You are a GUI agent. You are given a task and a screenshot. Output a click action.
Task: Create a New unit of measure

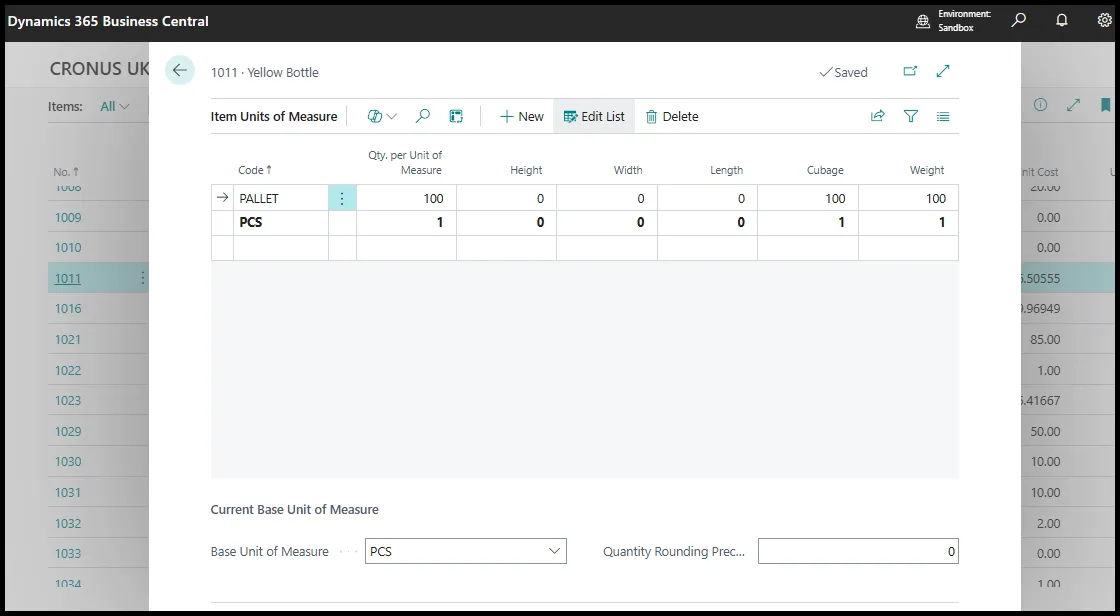[x=521, y=116]
